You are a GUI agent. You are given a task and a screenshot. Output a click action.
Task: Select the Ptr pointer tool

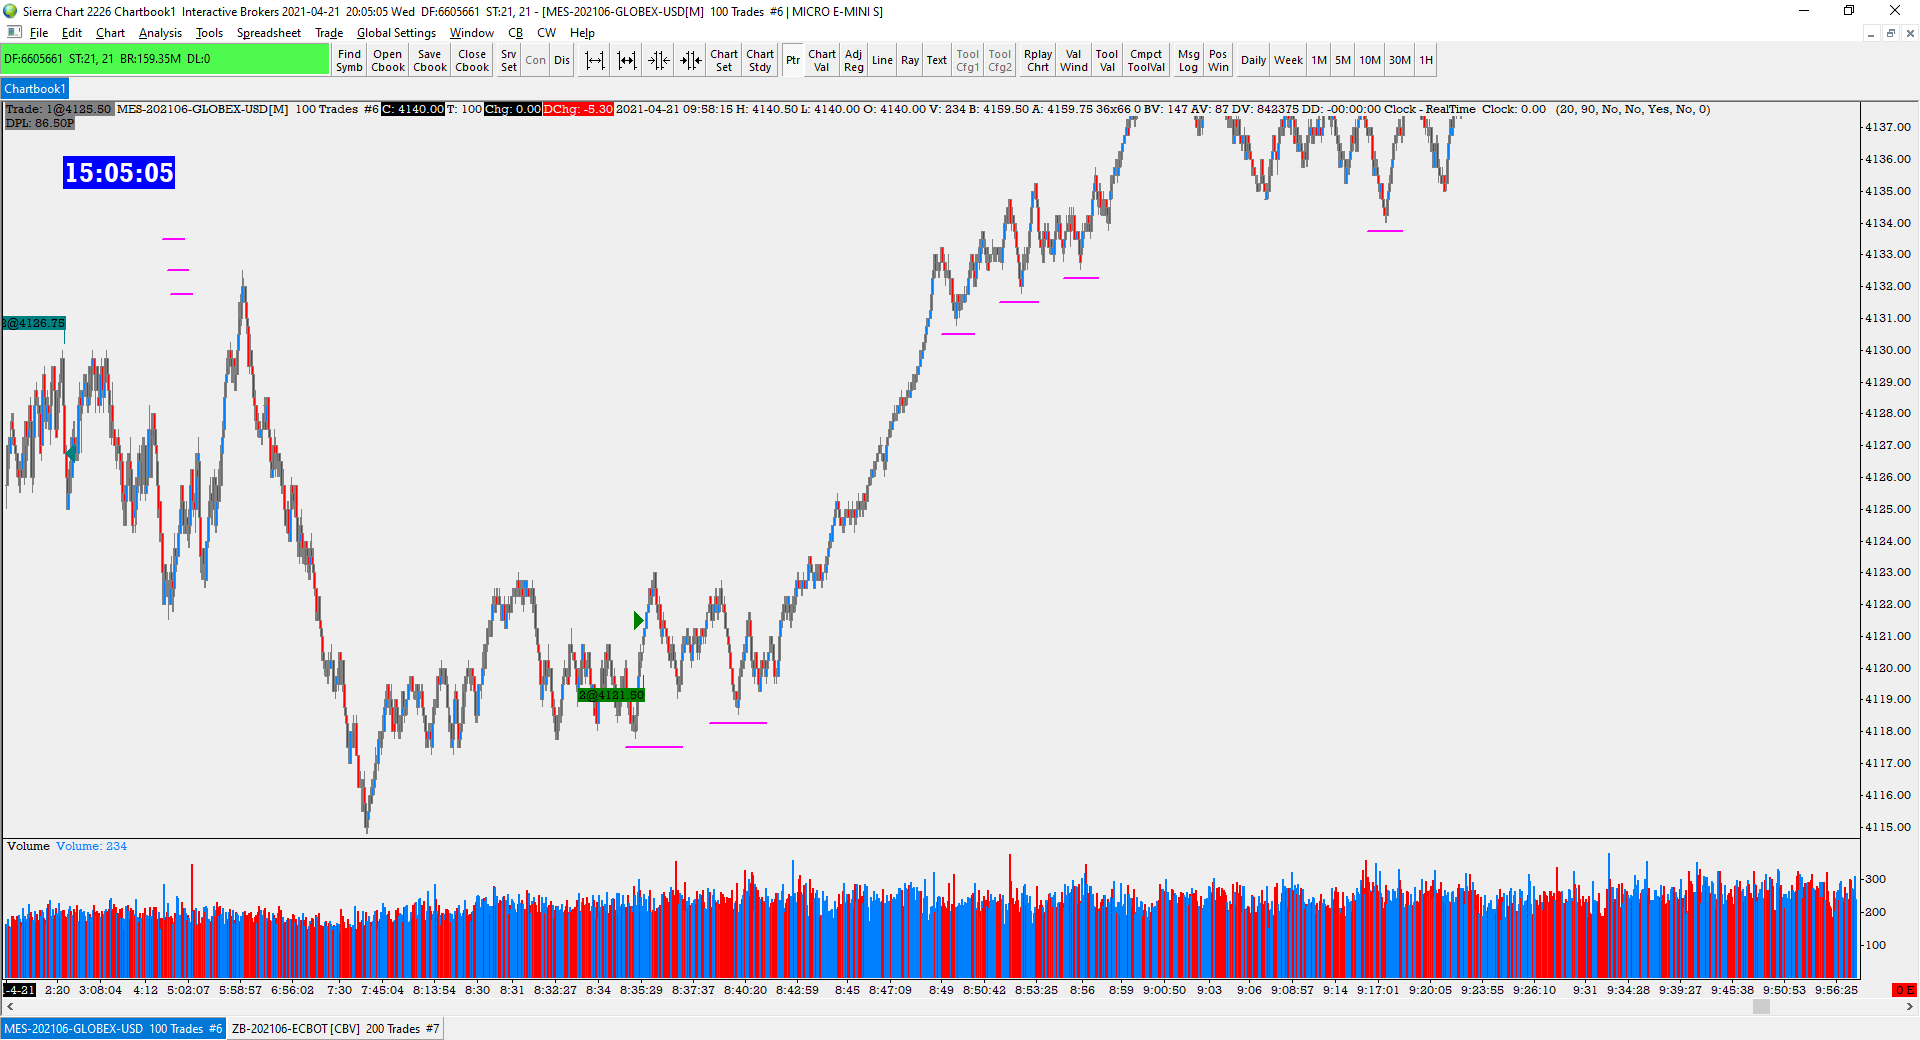click(793, 60)
